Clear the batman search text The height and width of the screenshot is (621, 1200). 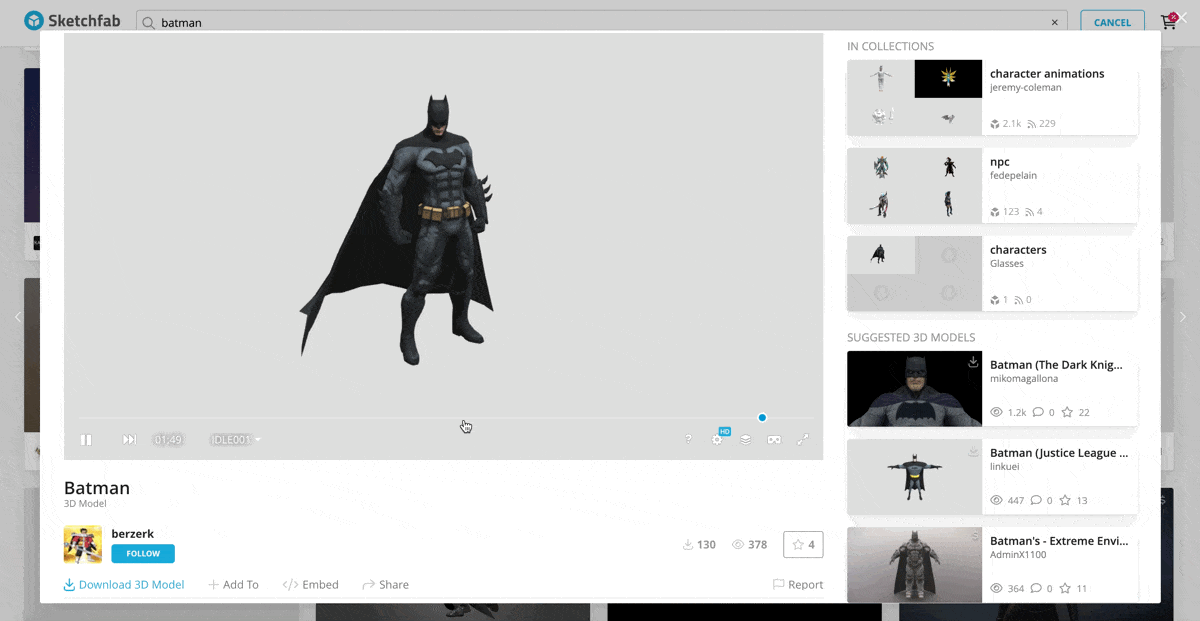click(1054, 22)
